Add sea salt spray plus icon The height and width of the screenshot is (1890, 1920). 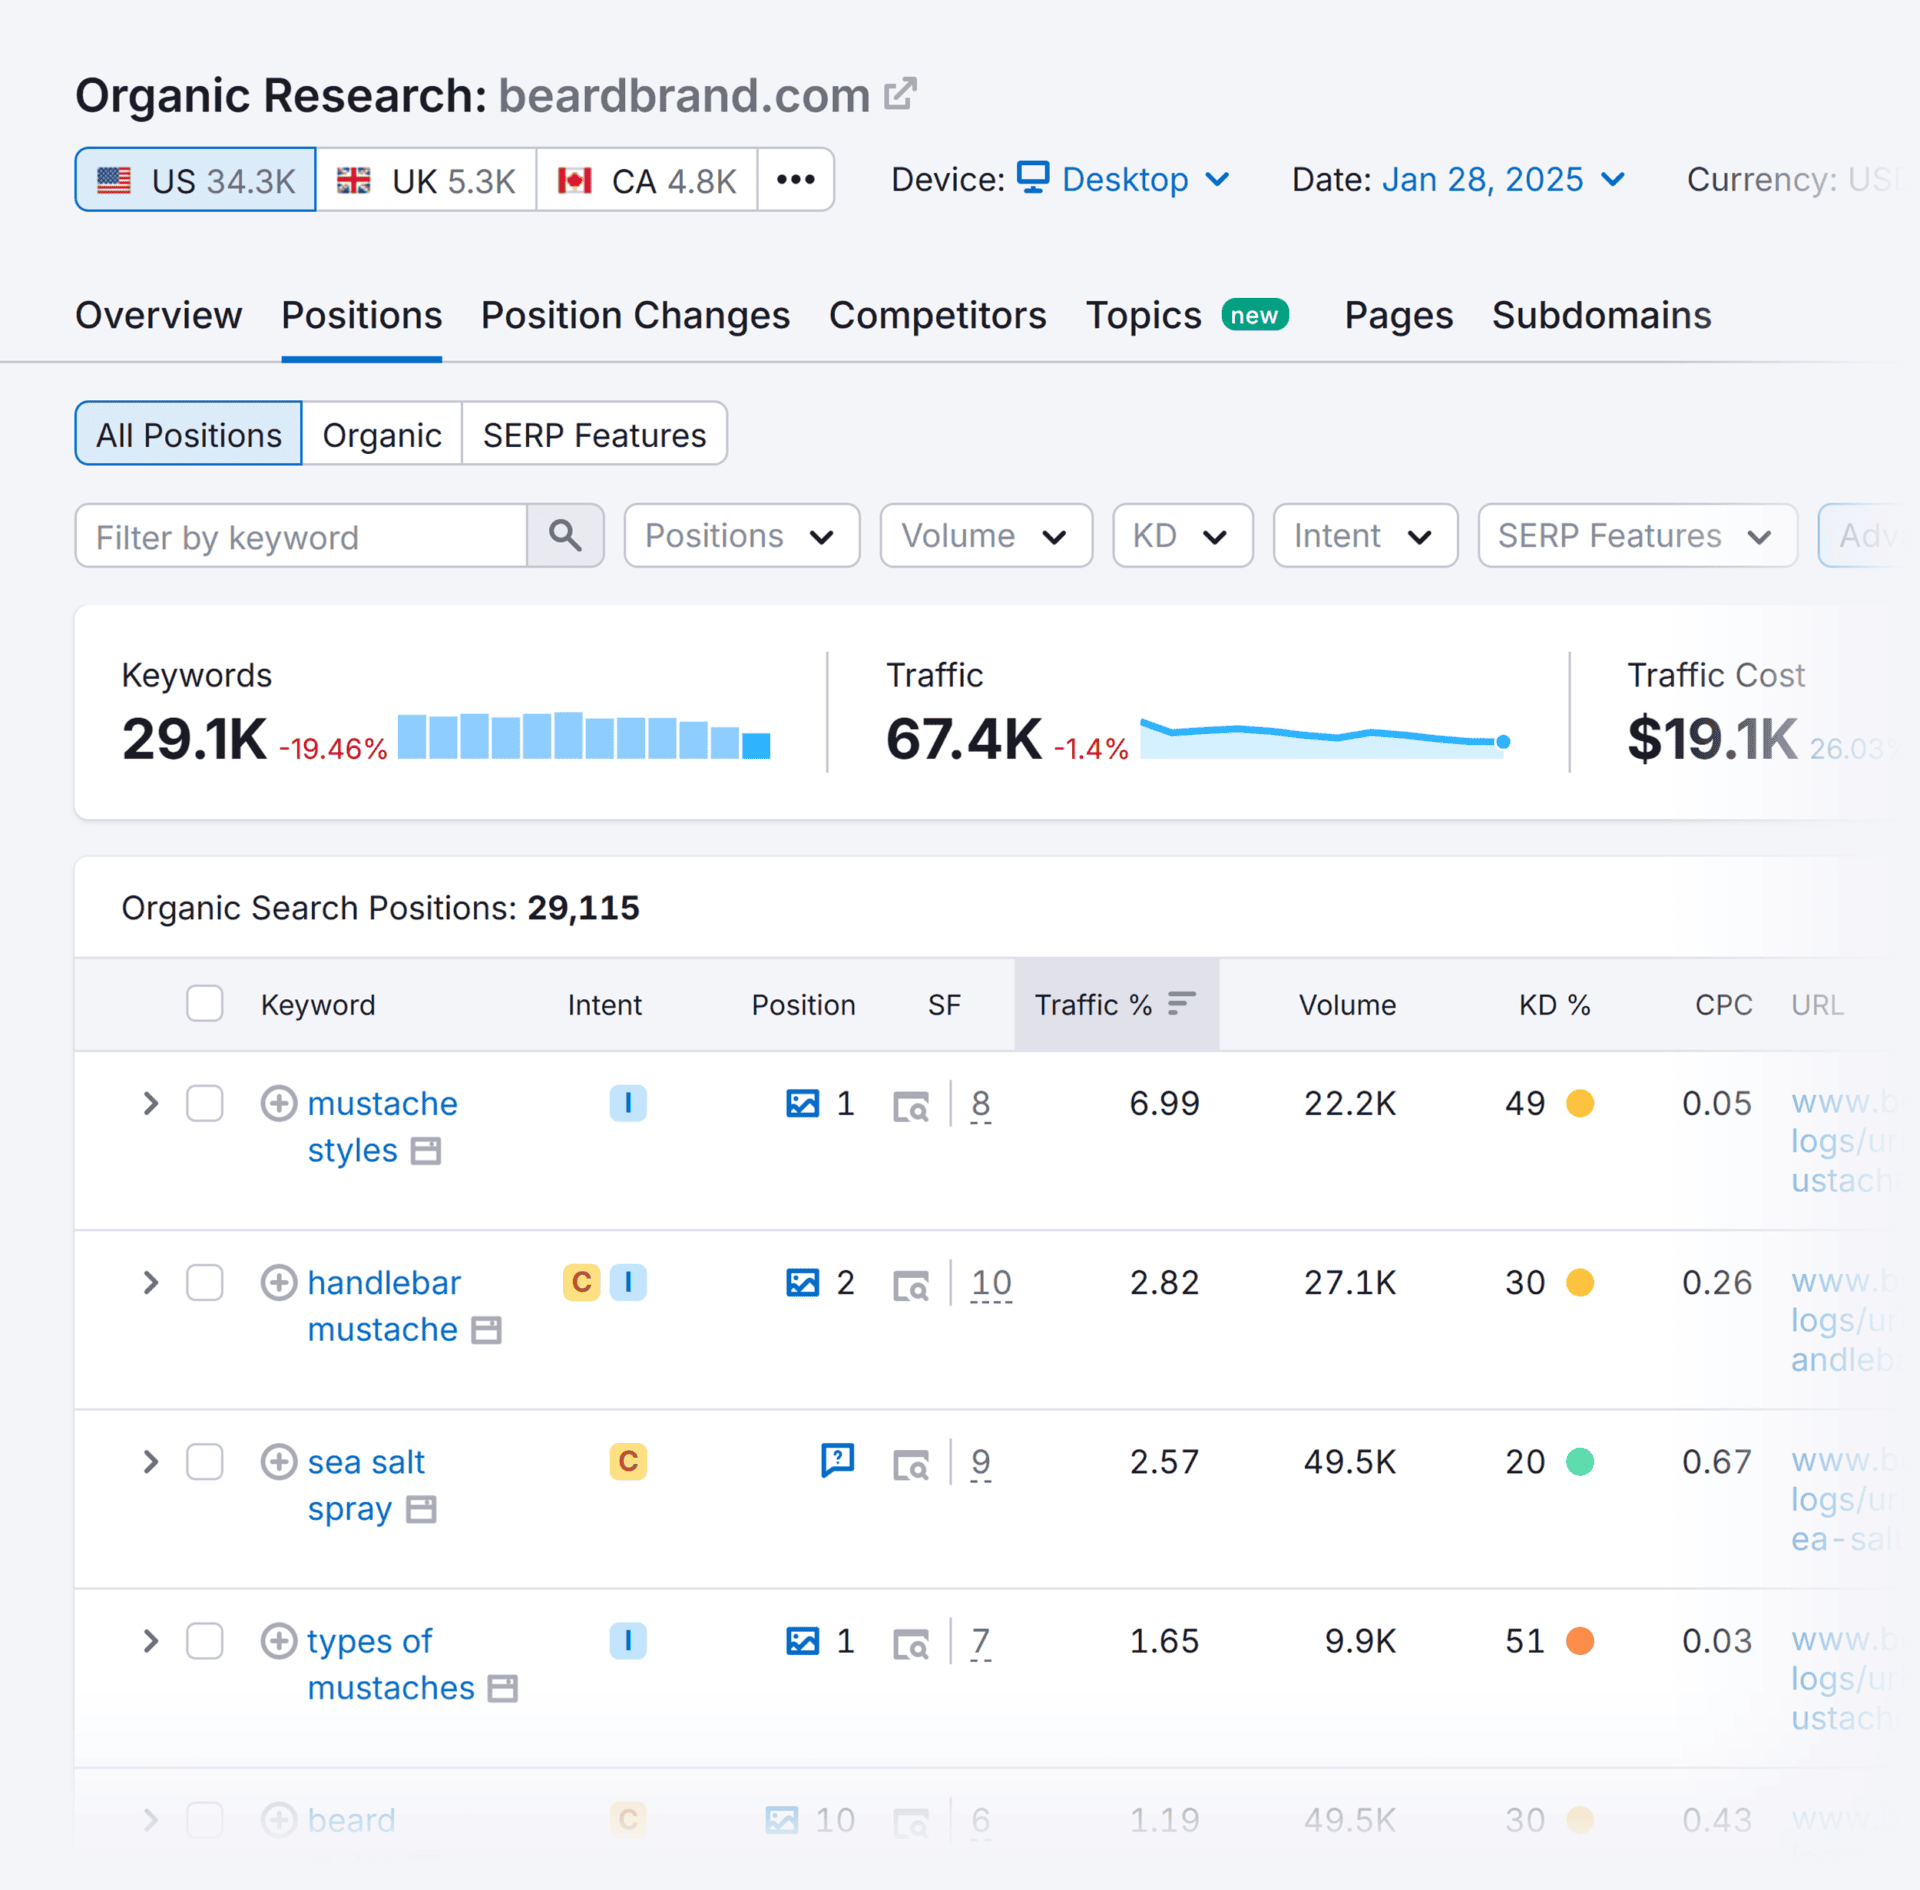click(279, 1461)
